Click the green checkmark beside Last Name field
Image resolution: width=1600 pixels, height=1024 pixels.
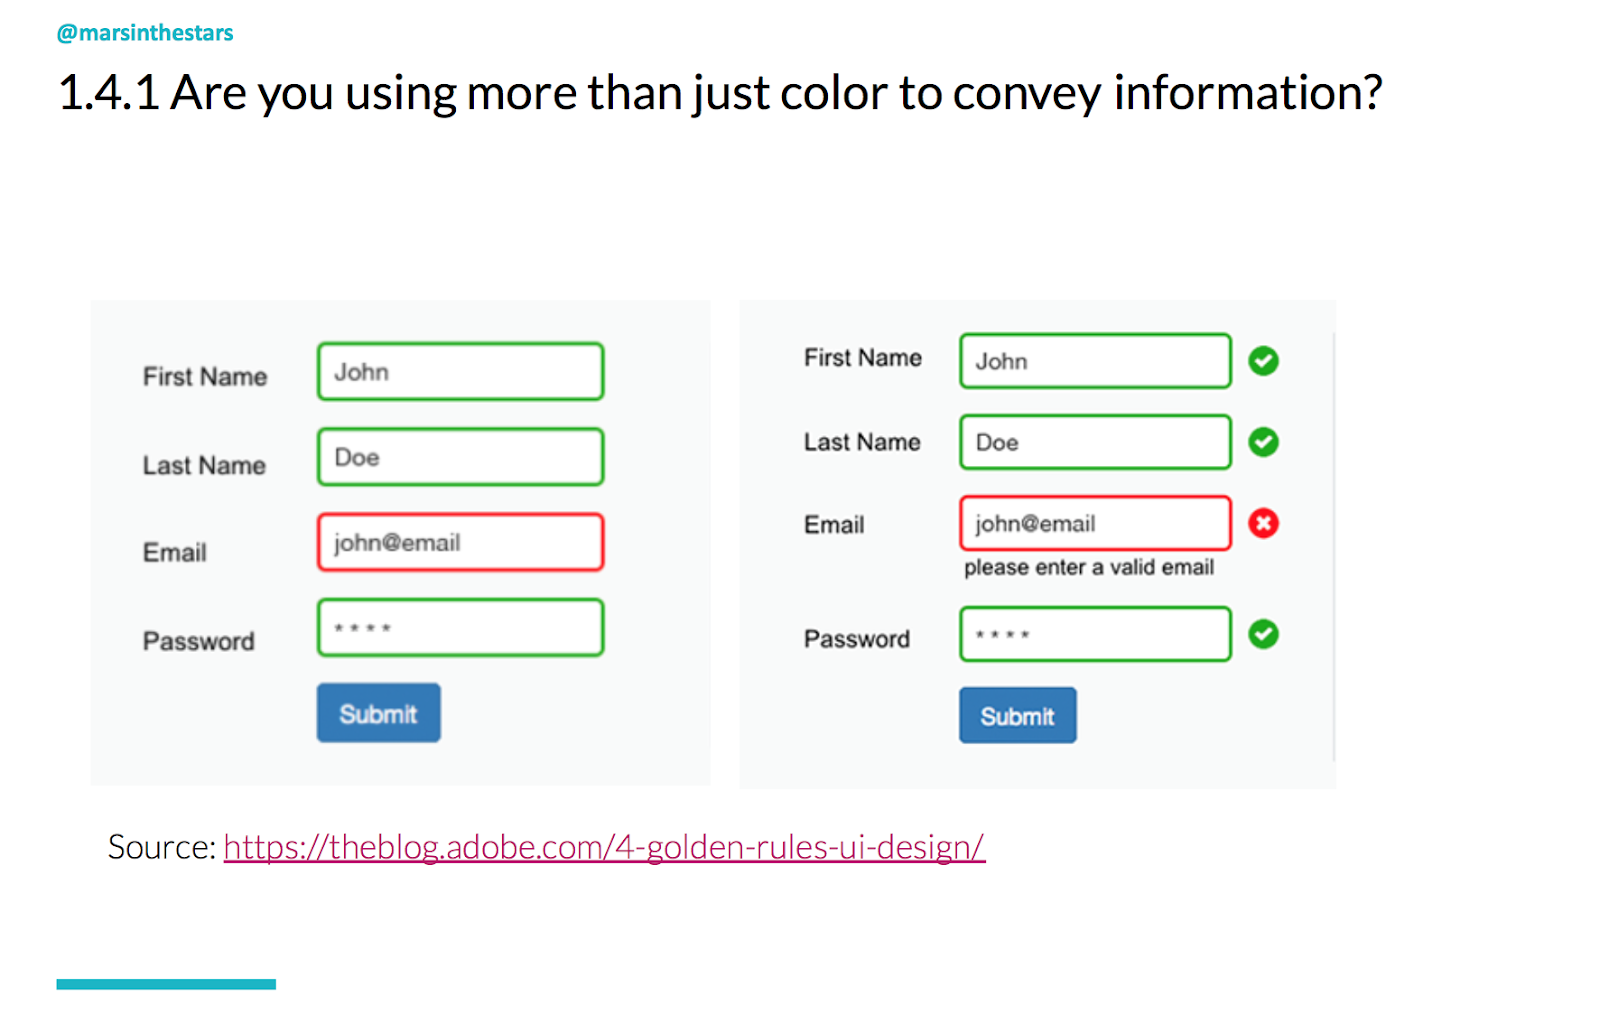pyautogui.click(x=1263, y=442)
